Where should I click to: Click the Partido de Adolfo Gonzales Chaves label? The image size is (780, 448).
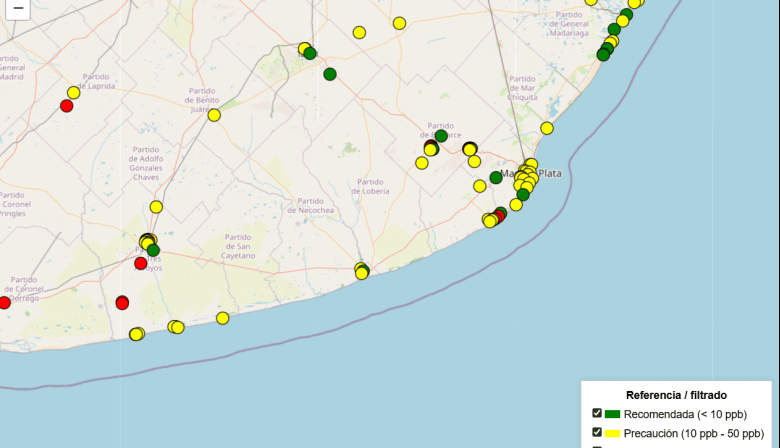coord(145,164)
